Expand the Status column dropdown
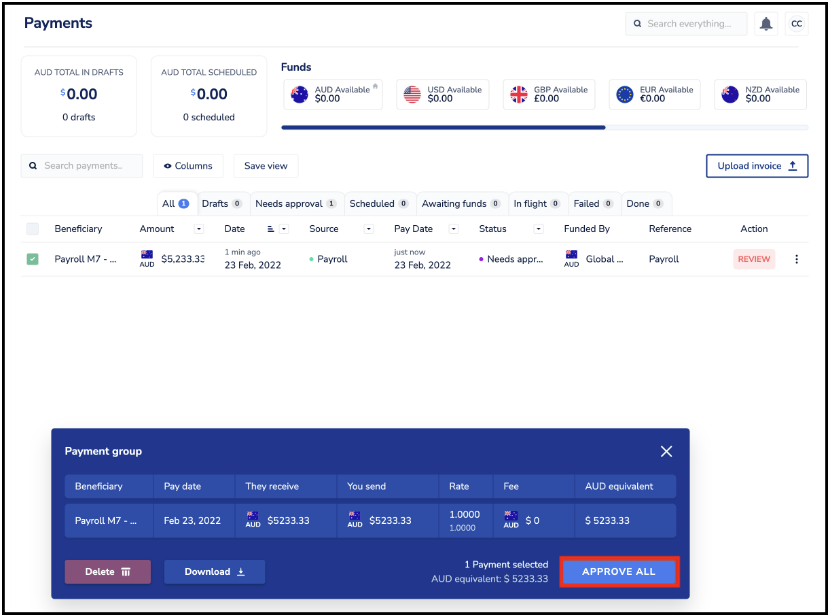831x616 pixels. tap(538, 229)
